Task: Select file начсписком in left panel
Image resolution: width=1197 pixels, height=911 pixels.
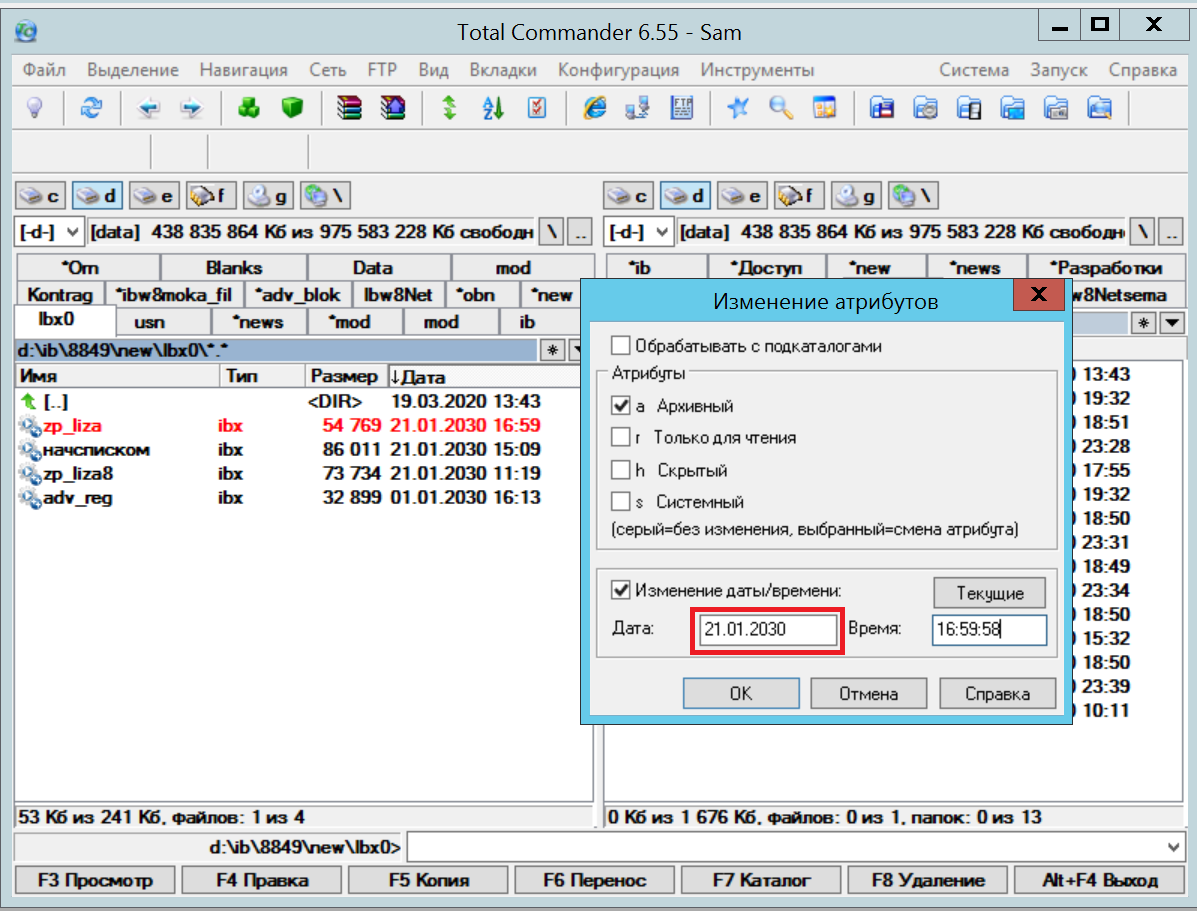Action: [x=96, y=450]
